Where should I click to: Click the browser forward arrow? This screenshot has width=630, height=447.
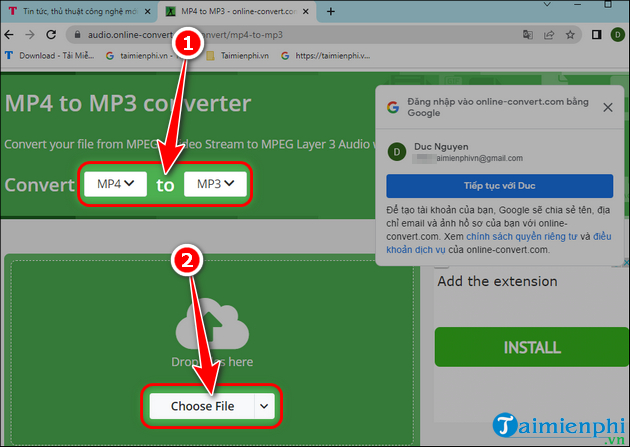tap(30, 35)
